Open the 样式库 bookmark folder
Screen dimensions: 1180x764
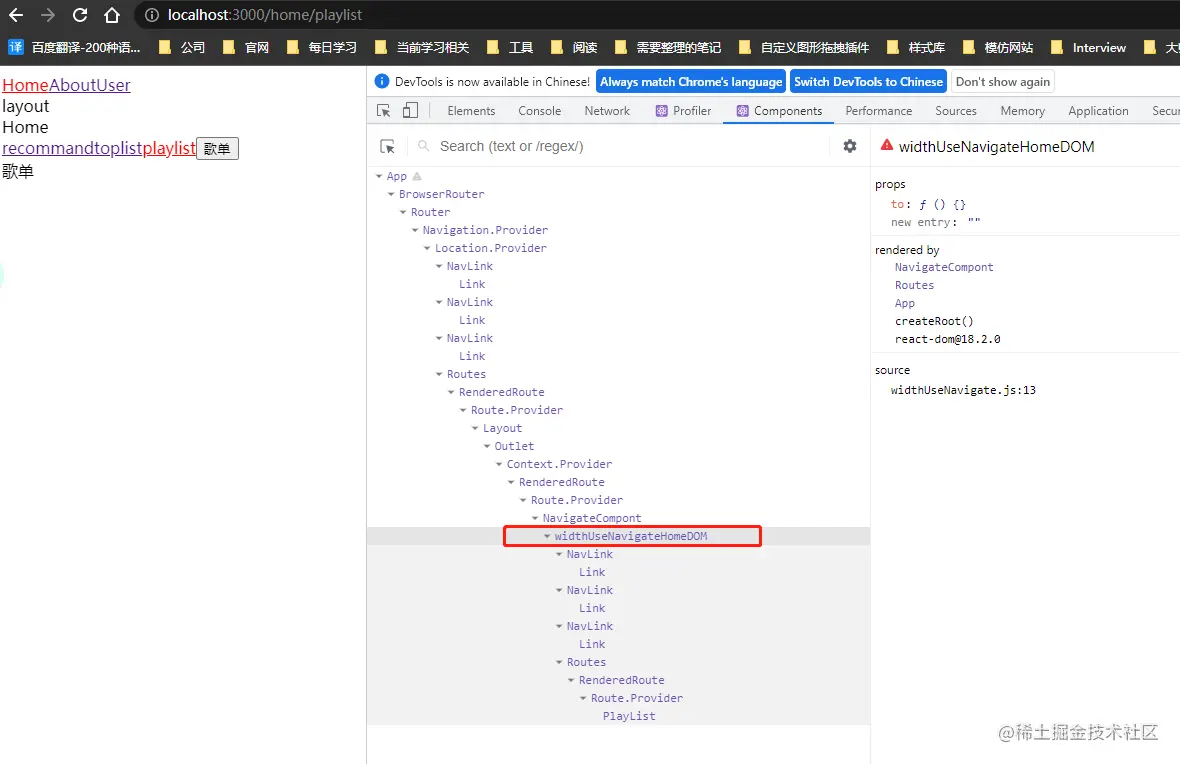pyautogui.click(x=916, y=47)
